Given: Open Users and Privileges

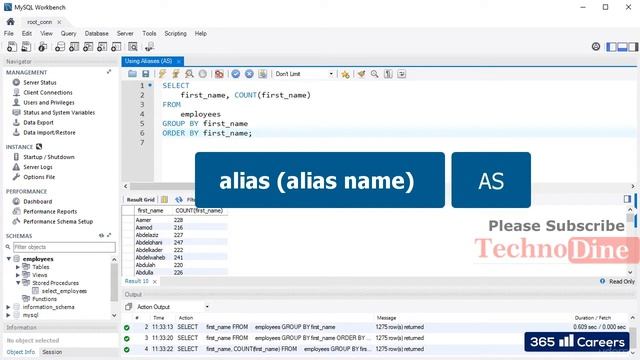Looking at the screenshot, I should point(49,102).
